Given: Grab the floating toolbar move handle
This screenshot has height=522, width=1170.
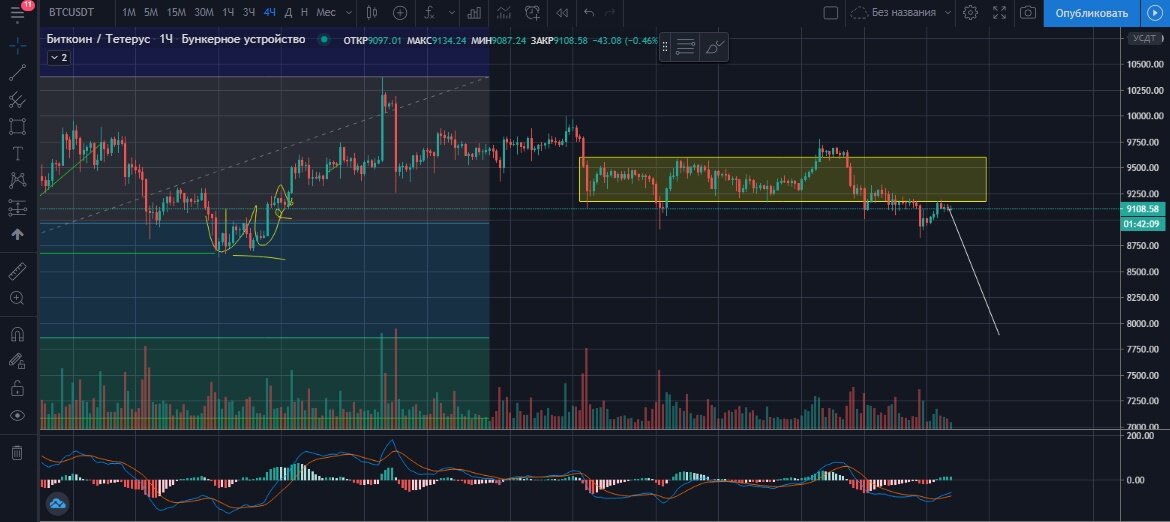Looking at the screenshot, I should (665, 47).
